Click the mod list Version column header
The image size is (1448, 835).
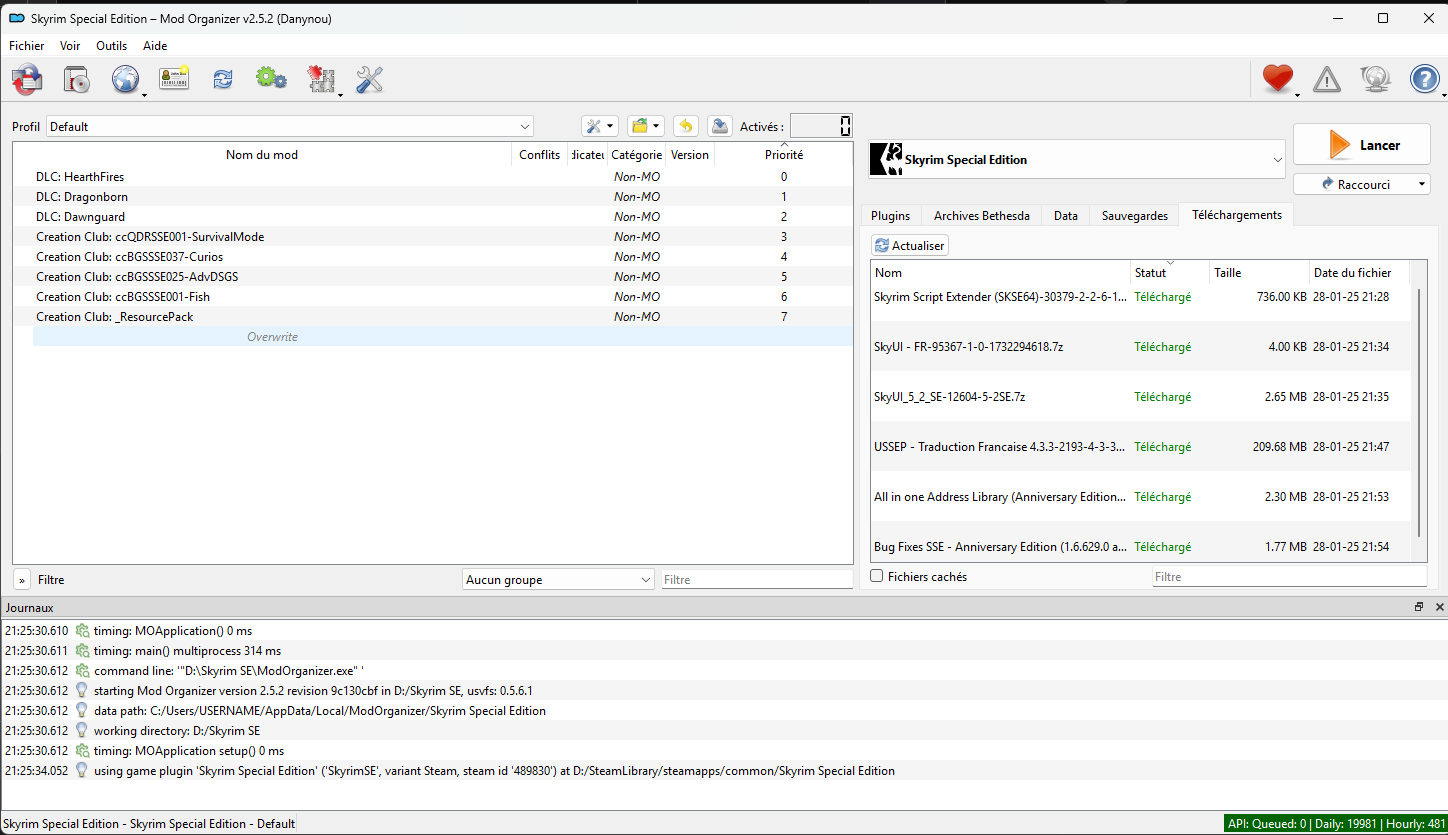[x=690, y=155]
